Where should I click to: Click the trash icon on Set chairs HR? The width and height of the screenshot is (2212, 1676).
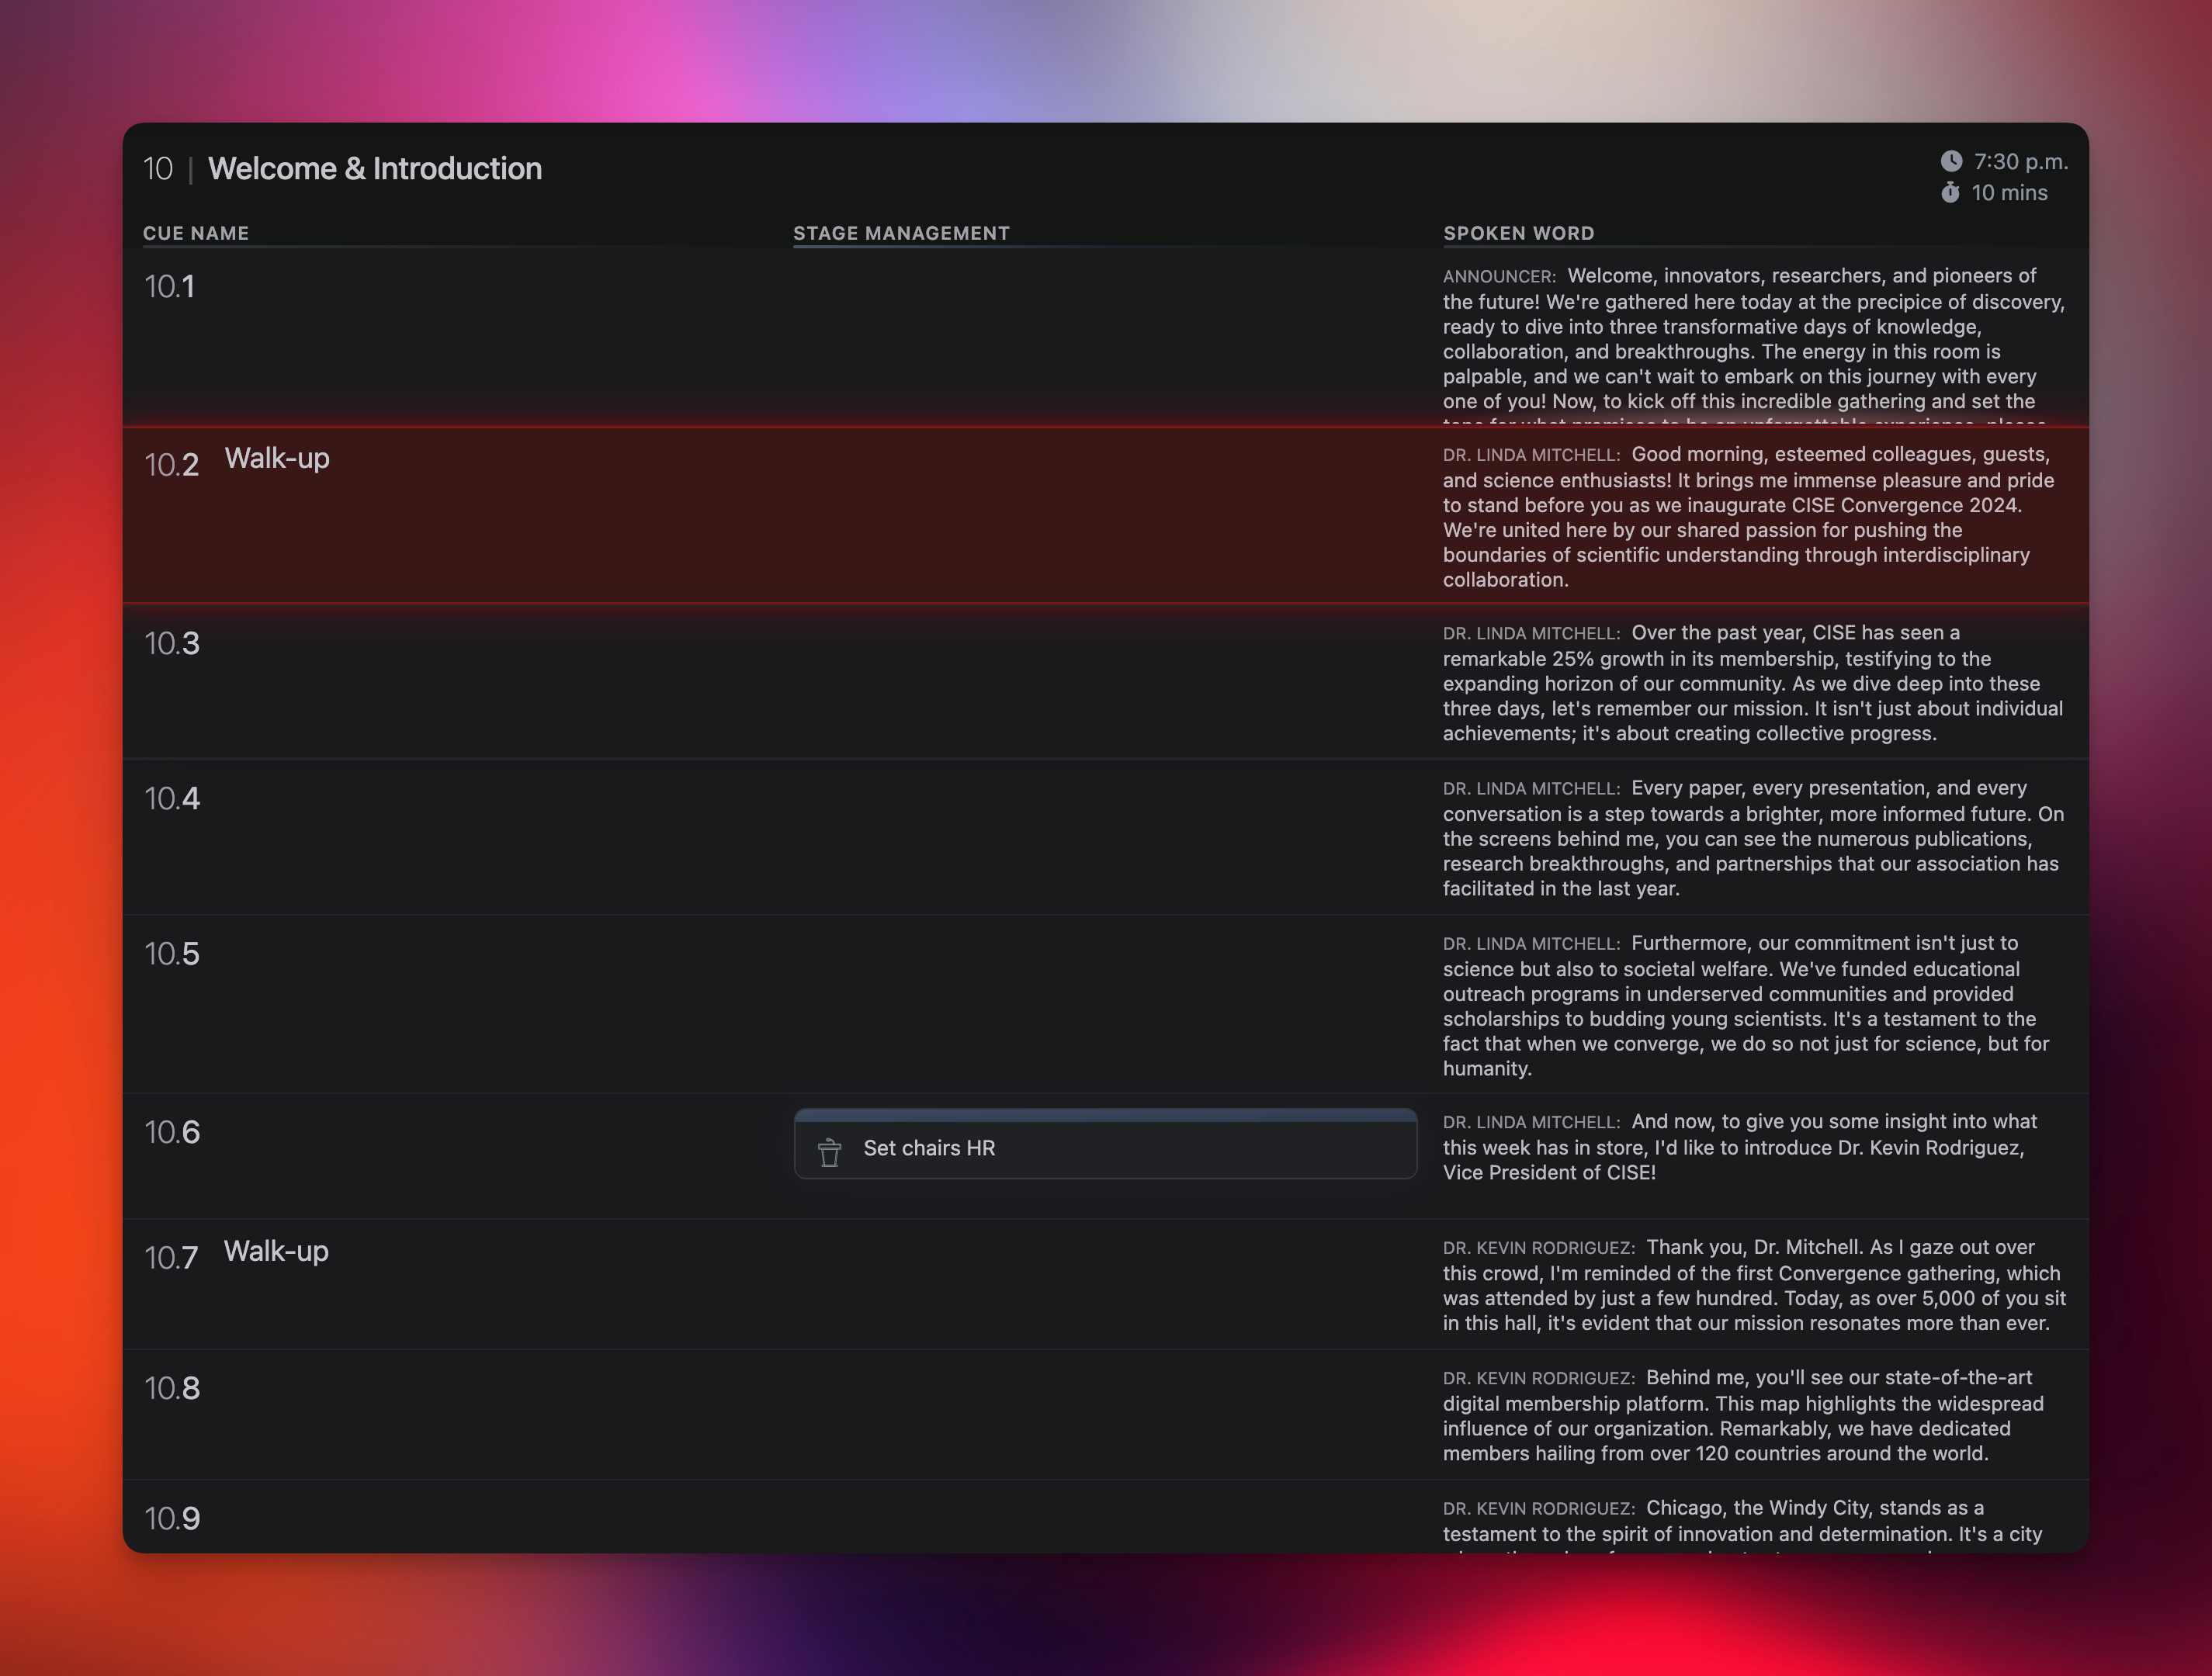pyautogui.click(x=829, y=1152)
